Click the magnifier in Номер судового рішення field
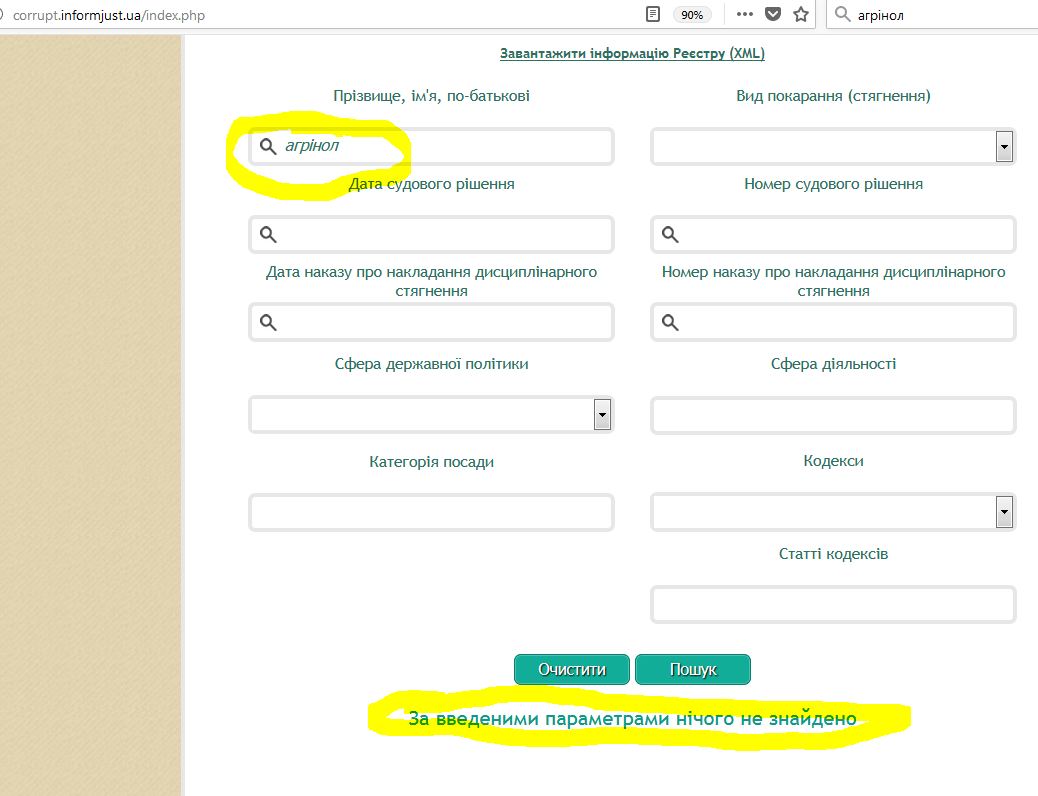Viewport: 1038px width, 796px height. click(670, 235)
